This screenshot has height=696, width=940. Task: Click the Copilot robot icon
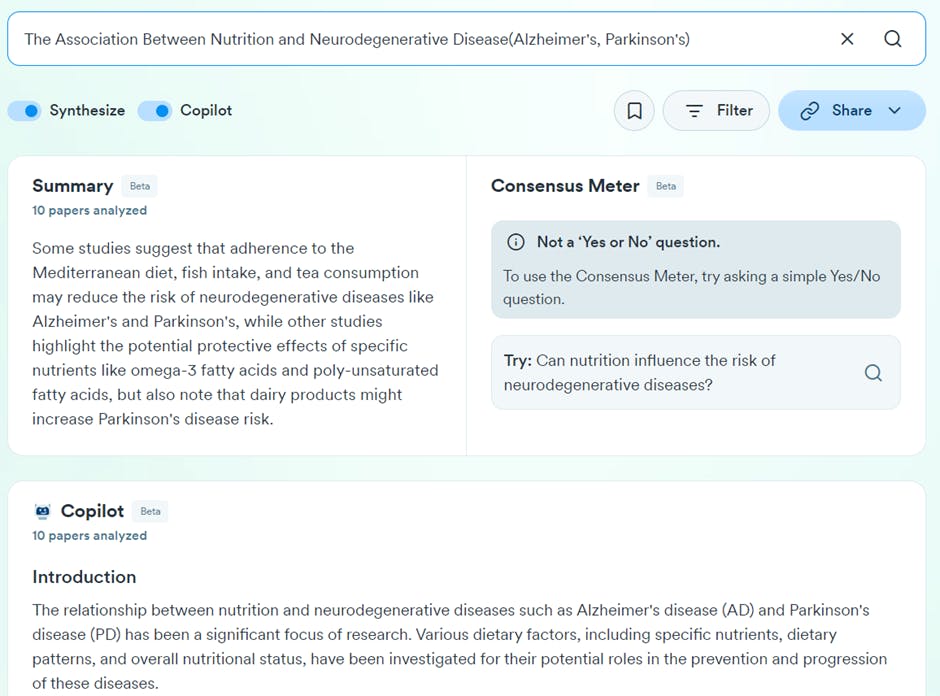point(42,511)
